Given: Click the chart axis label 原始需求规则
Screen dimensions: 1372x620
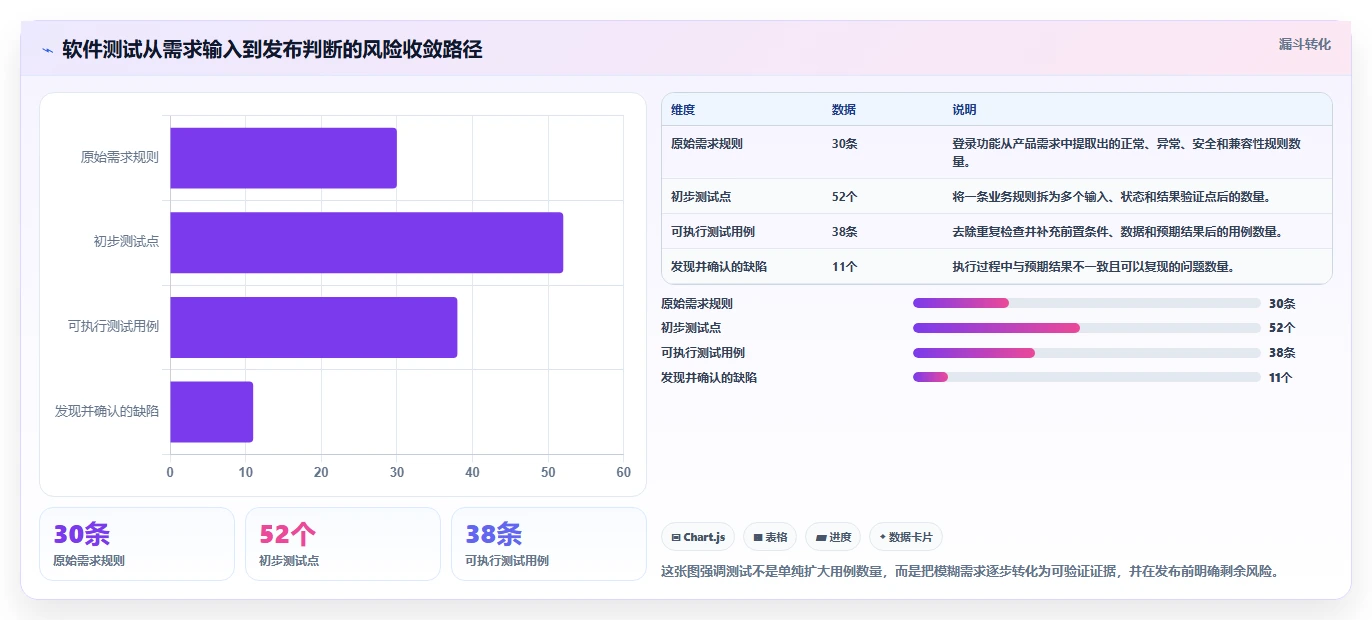Looking at the screenshot, I should (x=120, y=157).
